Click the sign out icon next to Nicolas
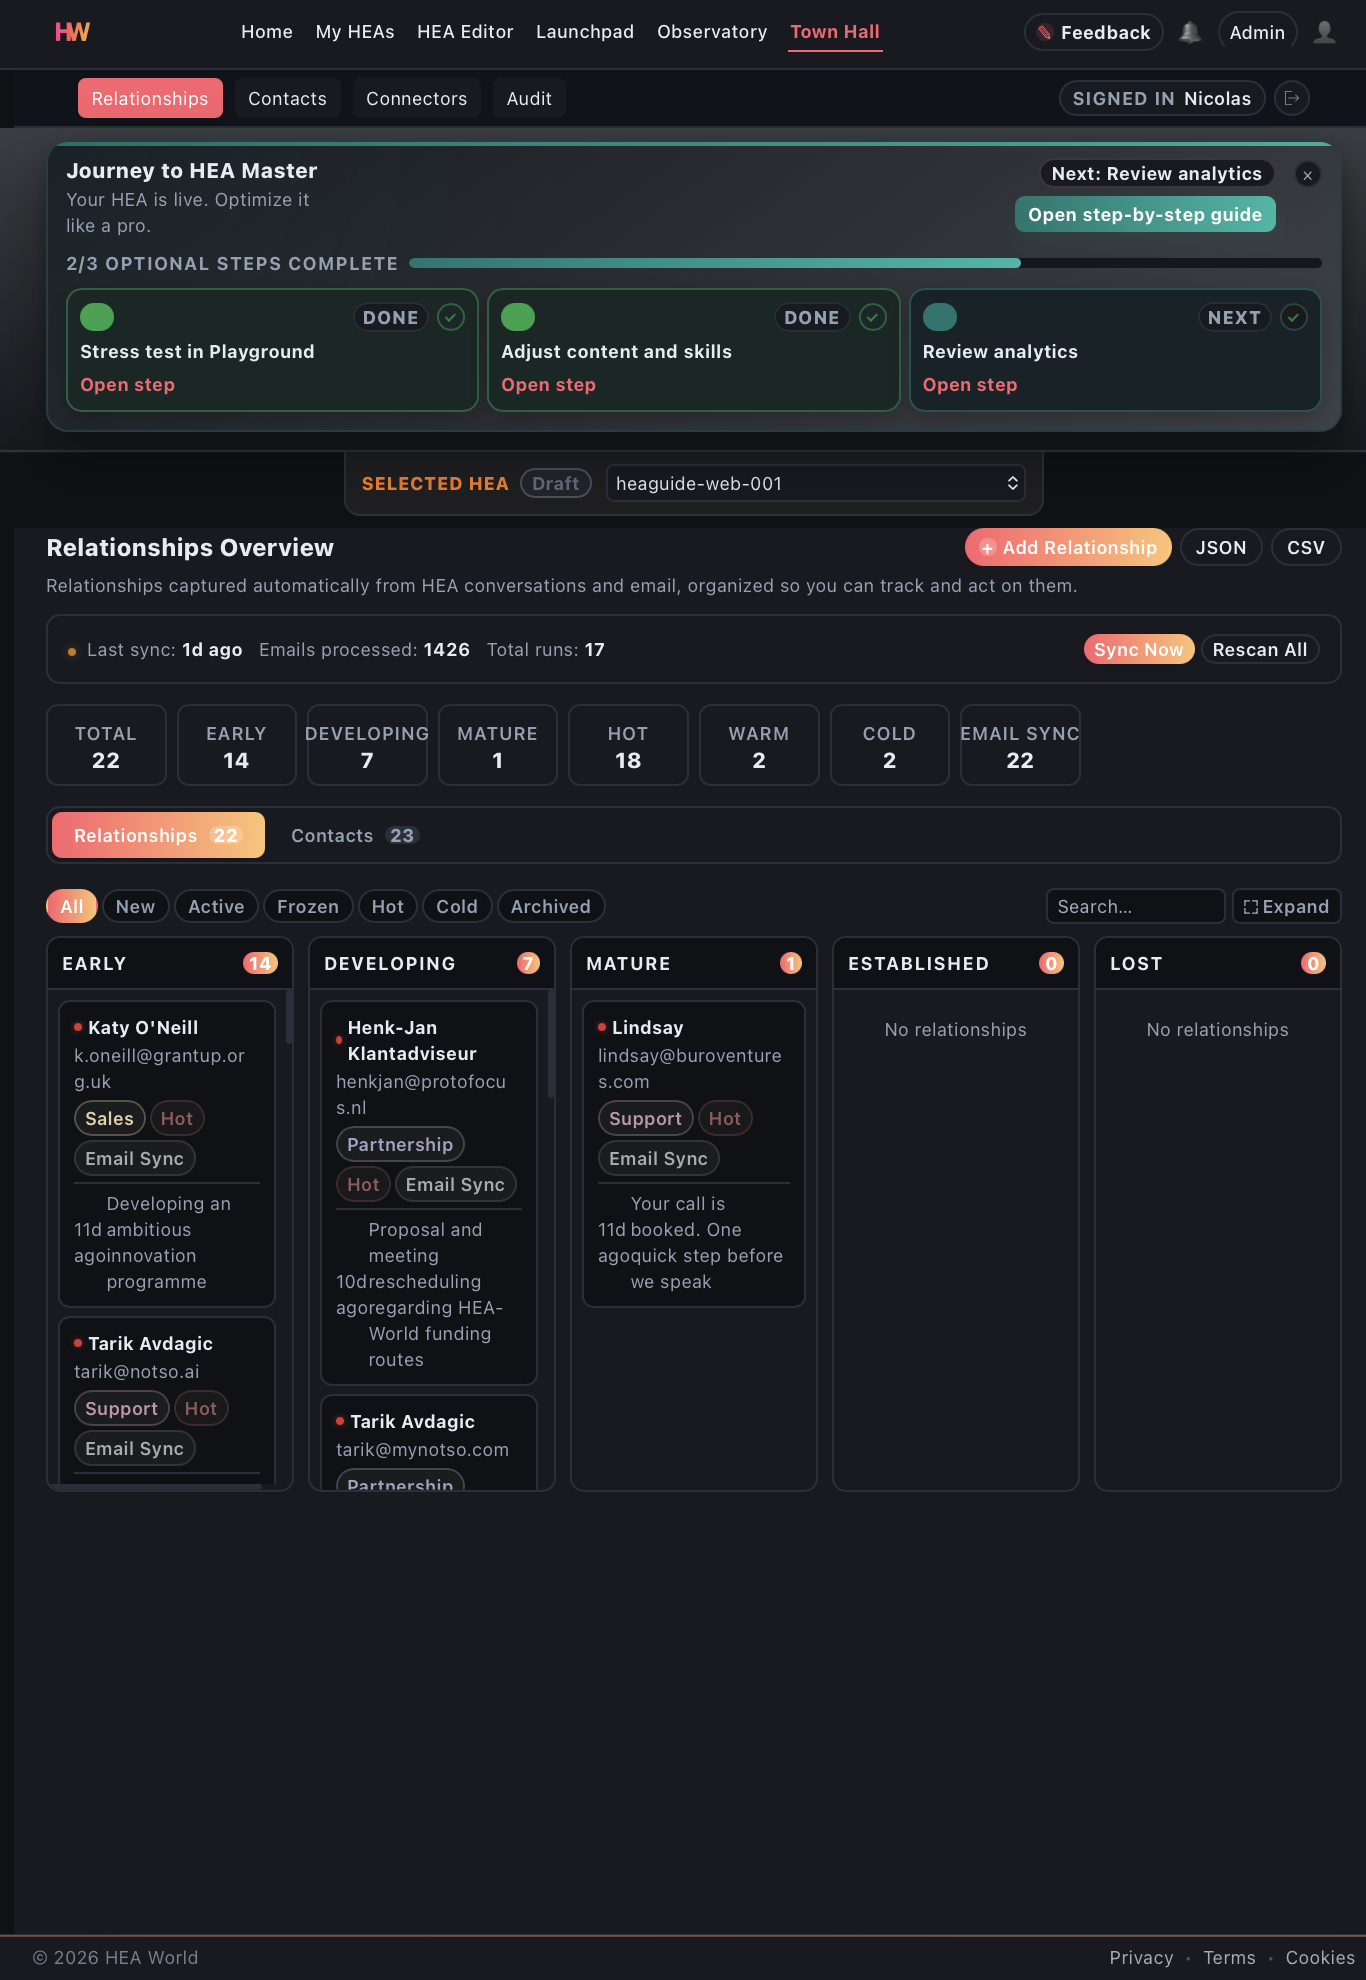1366x1980 pixels. 1292,98
